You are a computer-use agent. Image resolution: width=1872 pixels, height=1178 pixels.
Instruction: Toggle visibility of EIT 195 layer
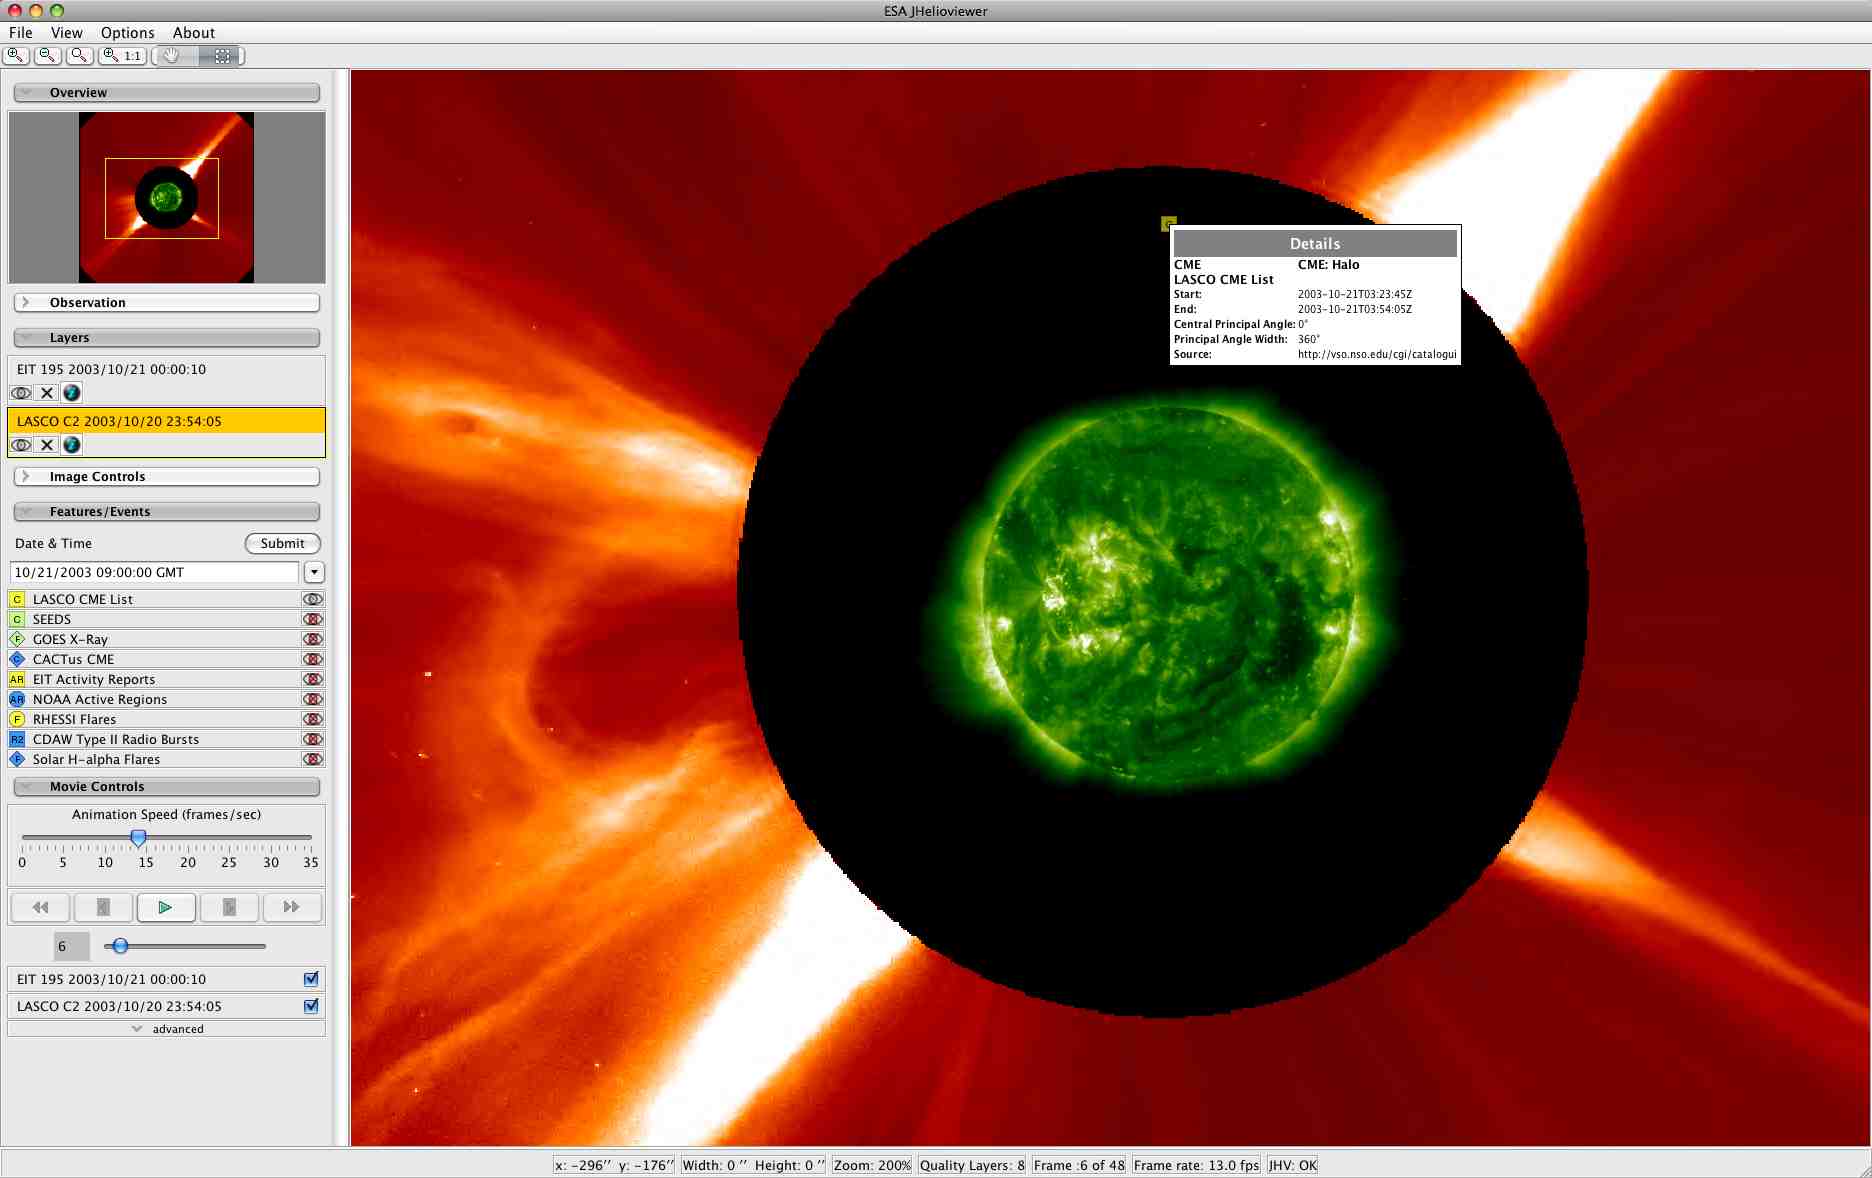21,393
